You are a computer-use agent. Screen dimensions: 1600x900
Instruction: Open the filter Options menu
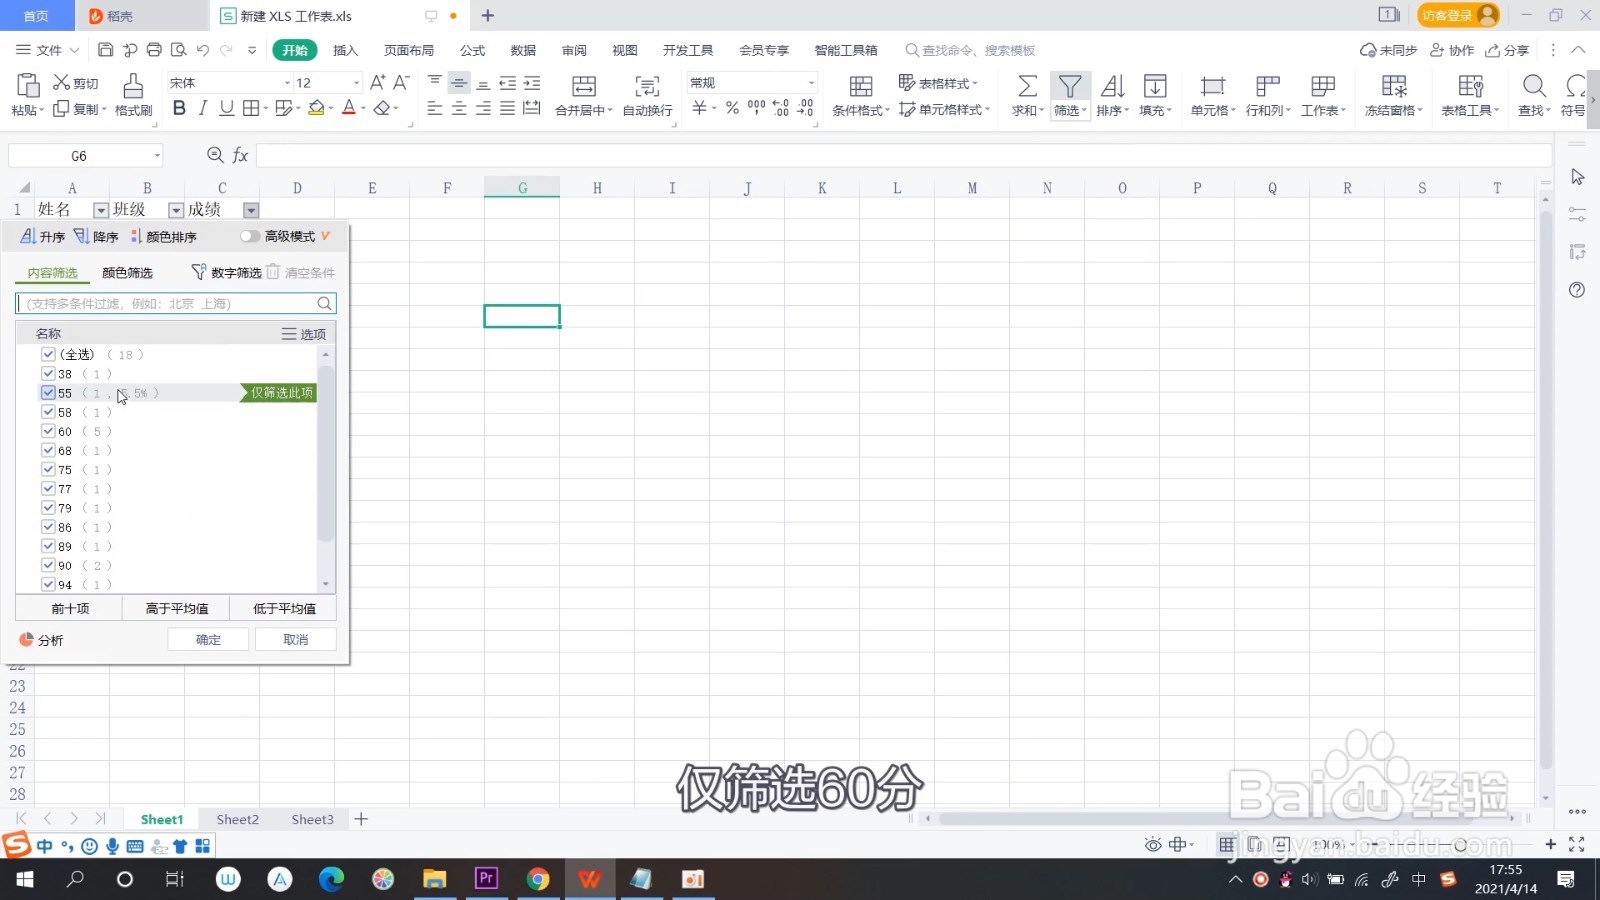click(x=304, y=334)
